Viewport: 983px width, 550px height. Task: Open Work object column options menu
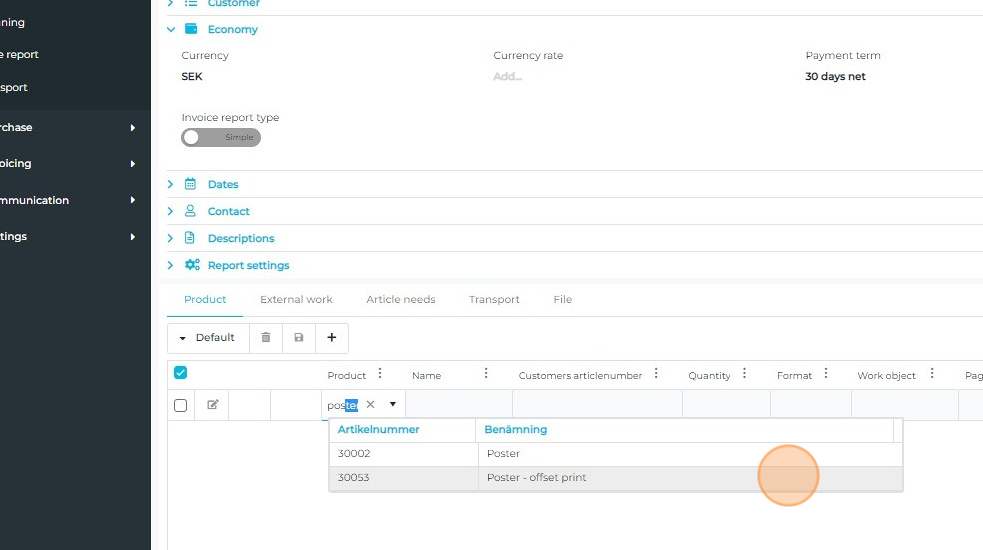click(932, 375)
